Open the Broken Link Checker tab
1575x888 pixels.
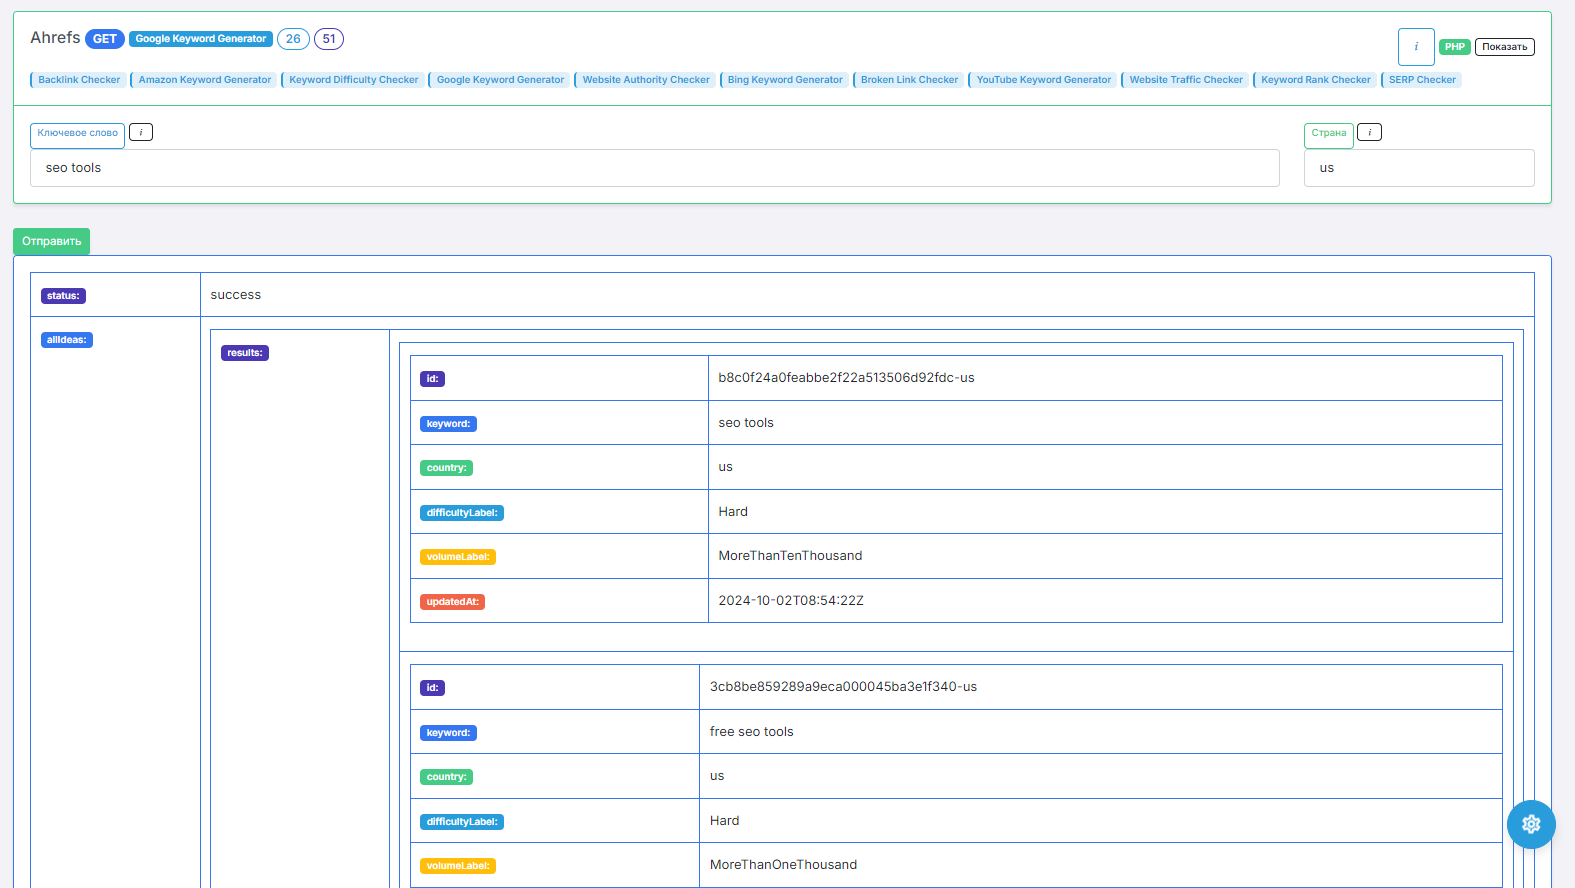tap(909, 80)
